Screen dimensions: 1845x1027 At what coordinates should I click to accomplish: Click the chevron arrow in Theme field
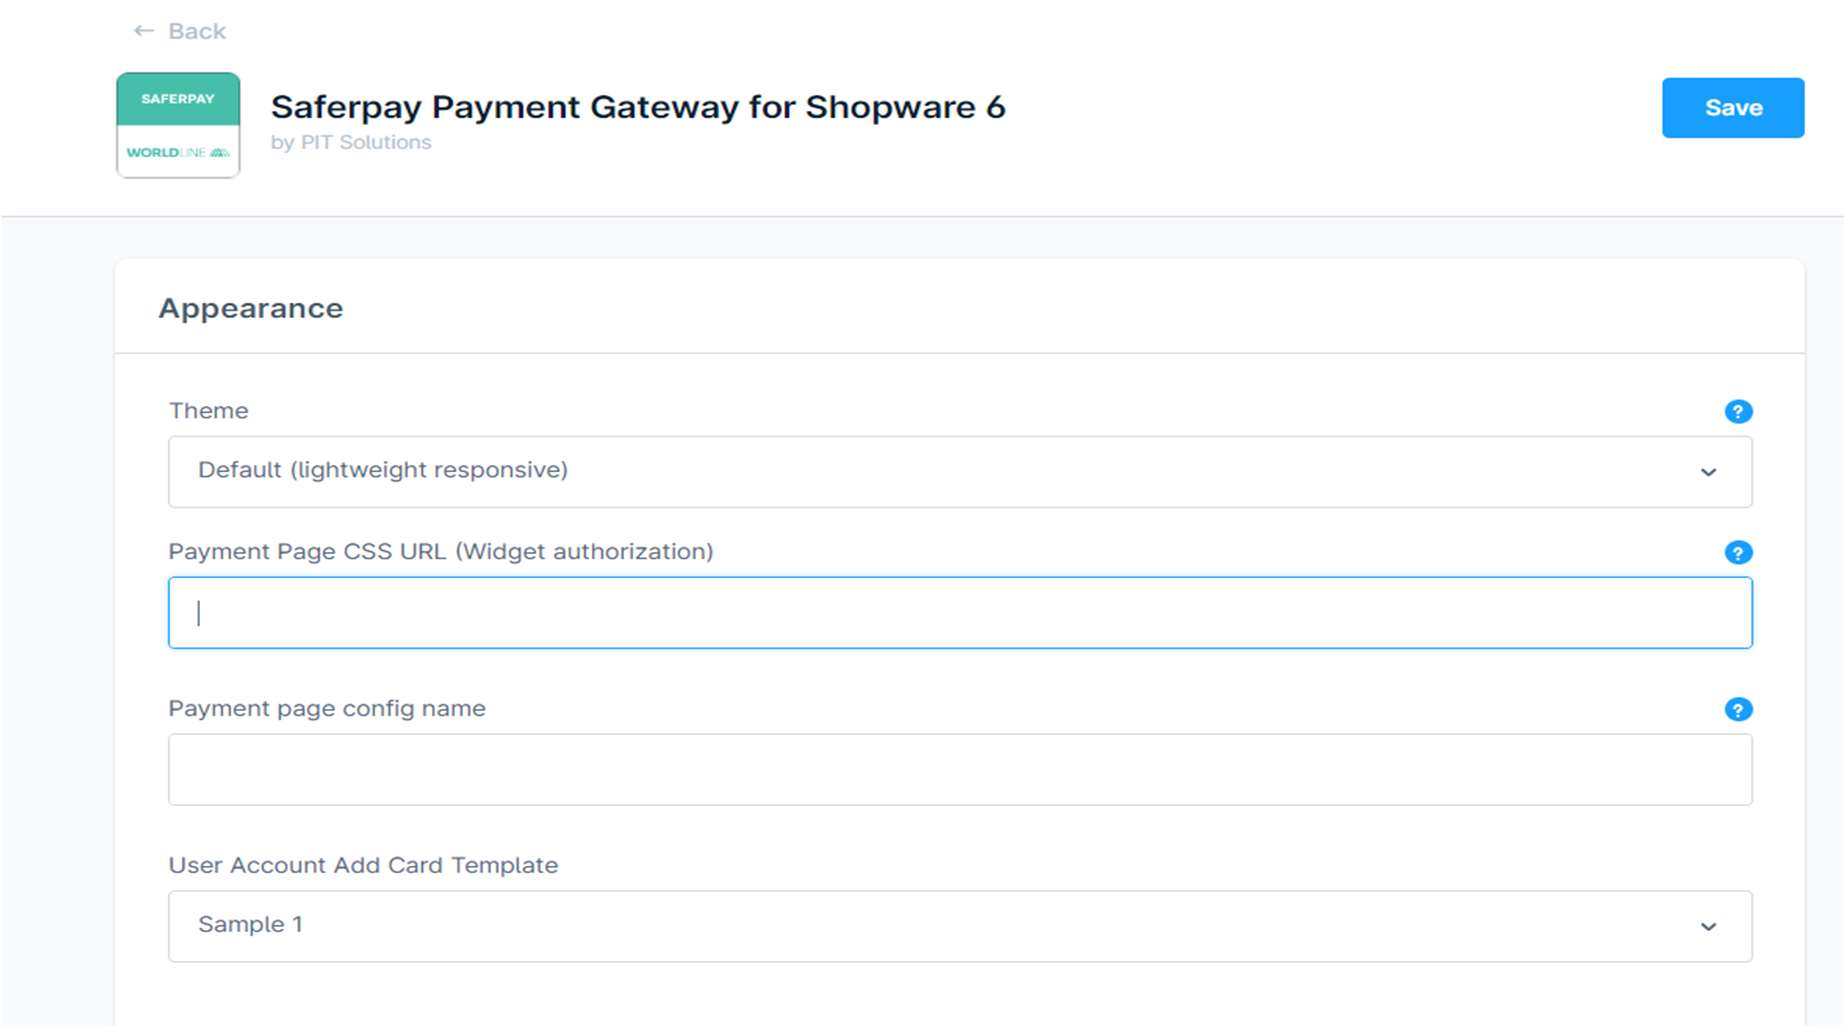pyautogui.click(x=1708, y=472)
